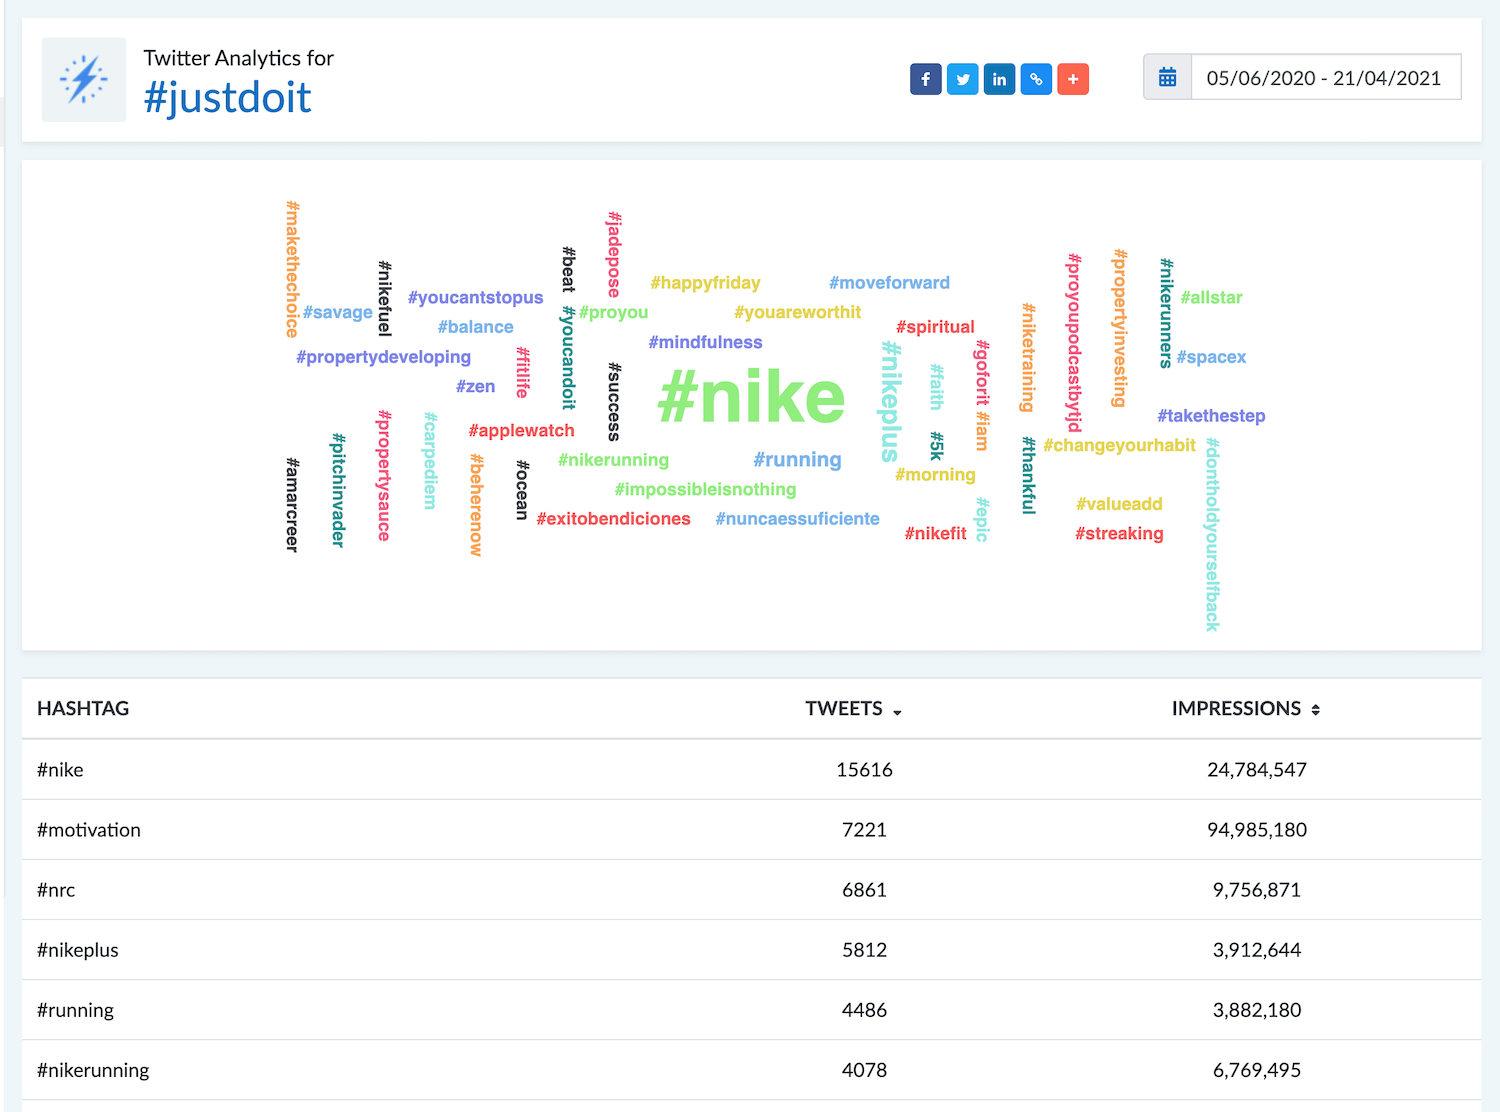Share report on LinkedIn
The width and height of the screenshot is (1500, 1112).
pos(999,79)
